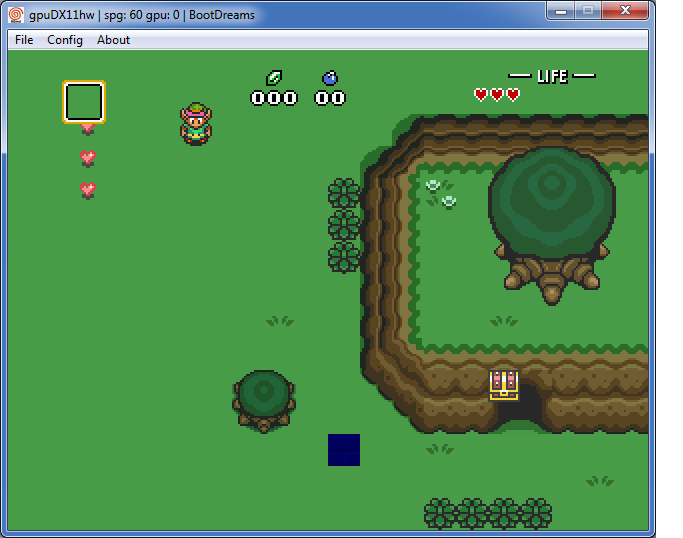
Task: Click the LIFE label
Action: click(552, 76)
